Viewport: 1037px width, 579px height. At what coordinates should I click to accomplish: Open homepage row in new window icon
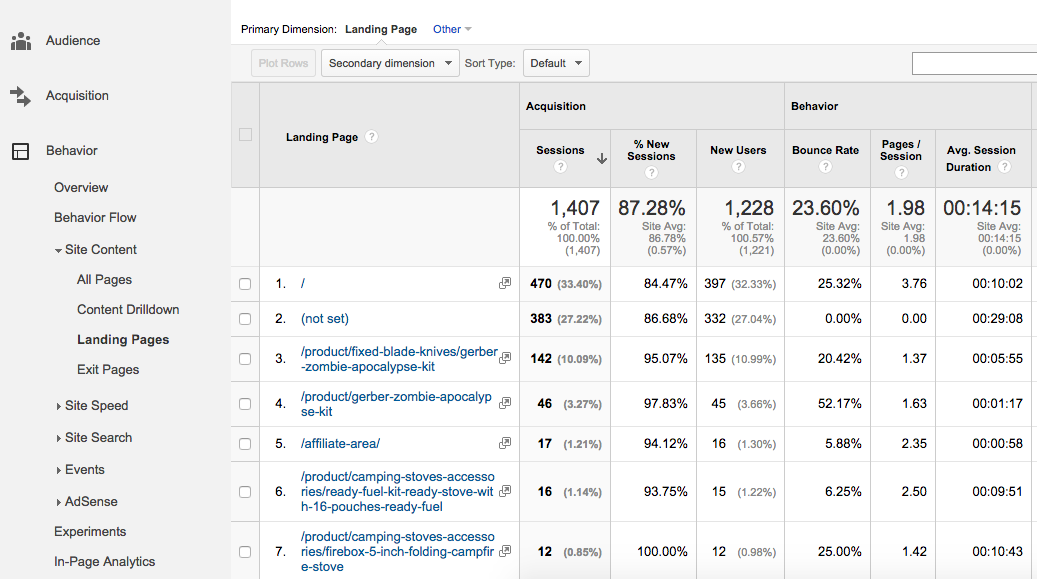point(505,284)
